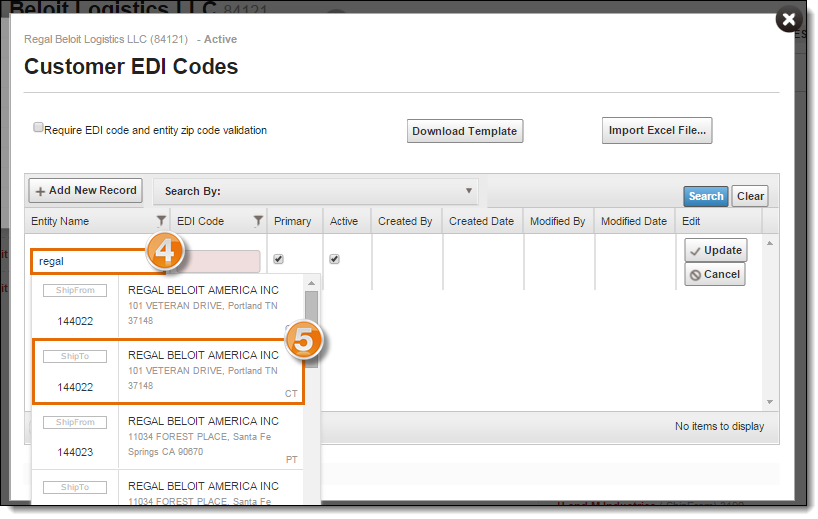This screenshot has height=519, width=818.
Task: Click the autocomplete list scrollbar thumb
Action: [311, 329]
